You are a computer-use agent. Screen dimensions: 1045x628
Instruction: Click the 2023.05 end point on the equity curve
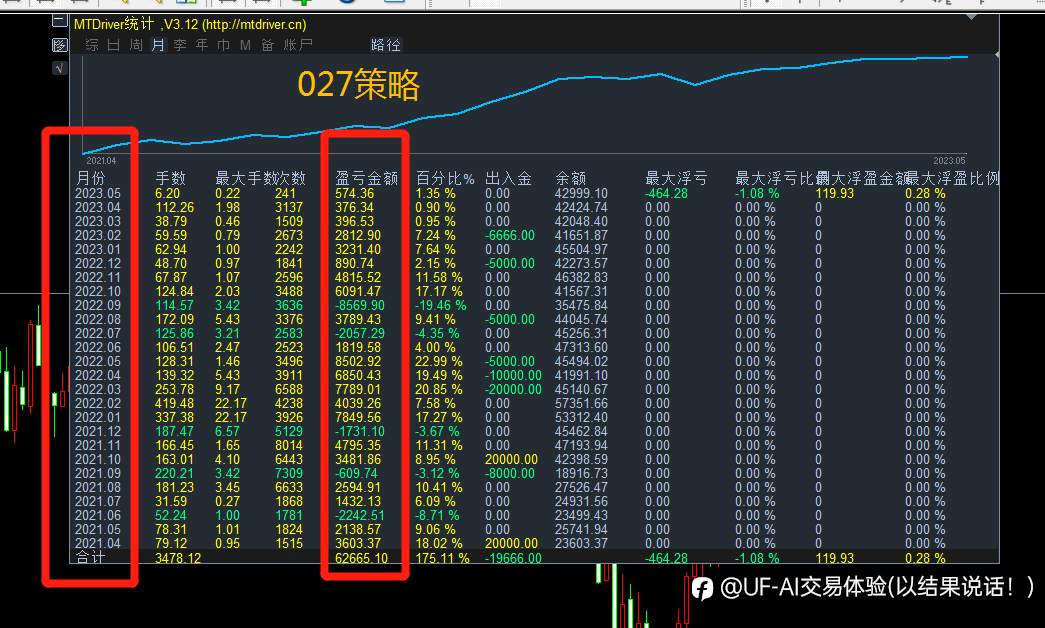click(968, 57)
